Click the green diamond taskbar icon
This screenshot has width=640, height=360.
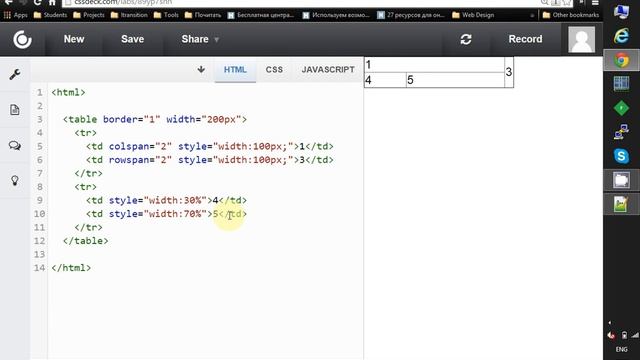621,108
